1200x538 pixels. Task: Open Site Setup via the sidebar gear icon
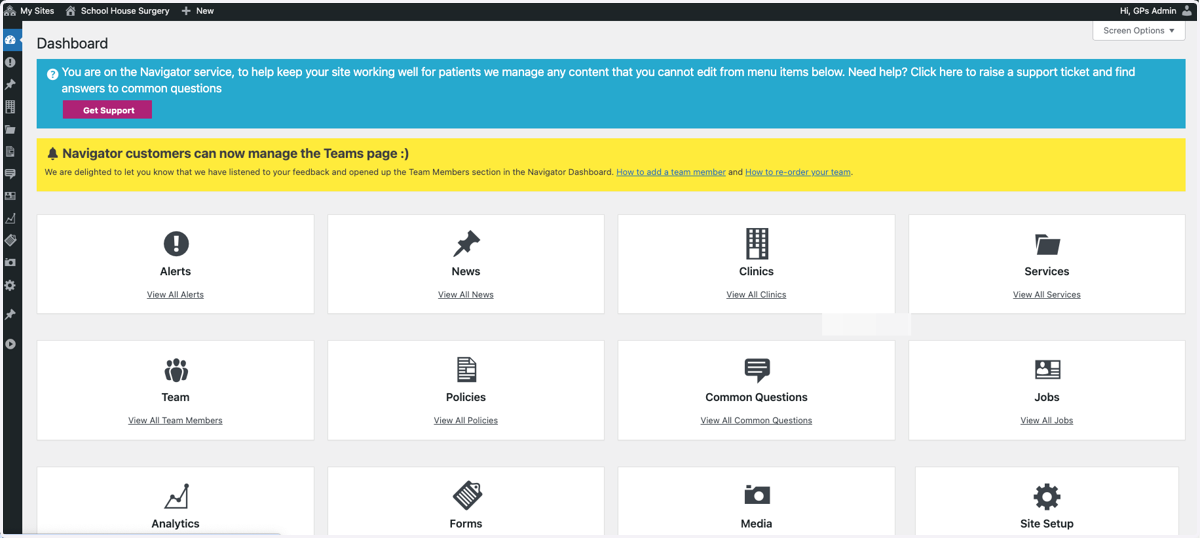(x=10, y=285)
